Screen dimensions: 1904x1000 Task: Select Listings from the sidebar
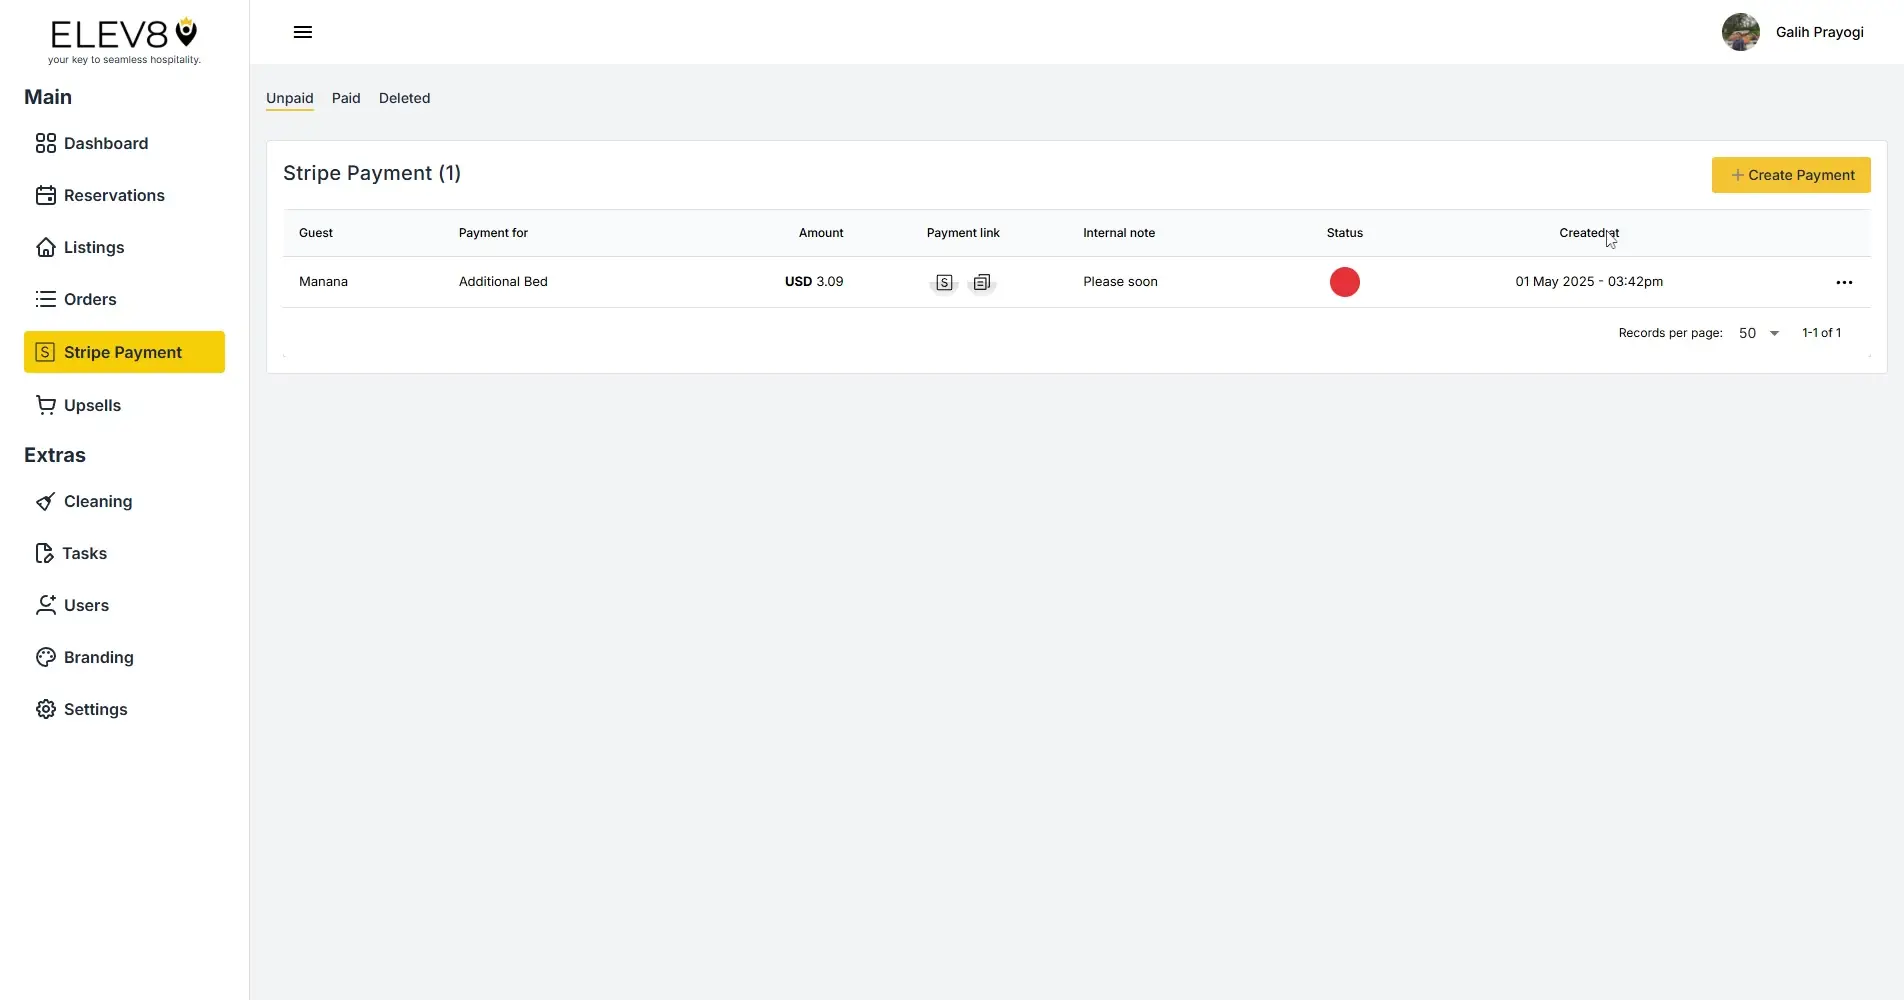point(93,247)
